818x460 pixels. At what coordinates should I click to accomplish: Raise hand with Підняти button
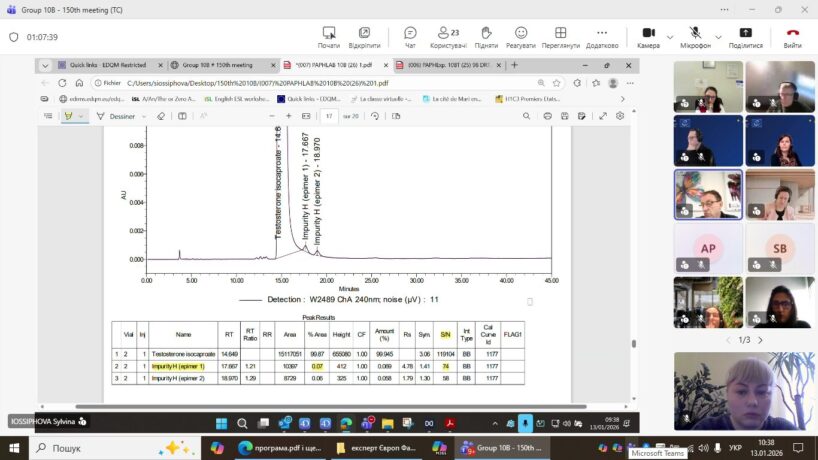pyautogui.click(x=486, y=37)
